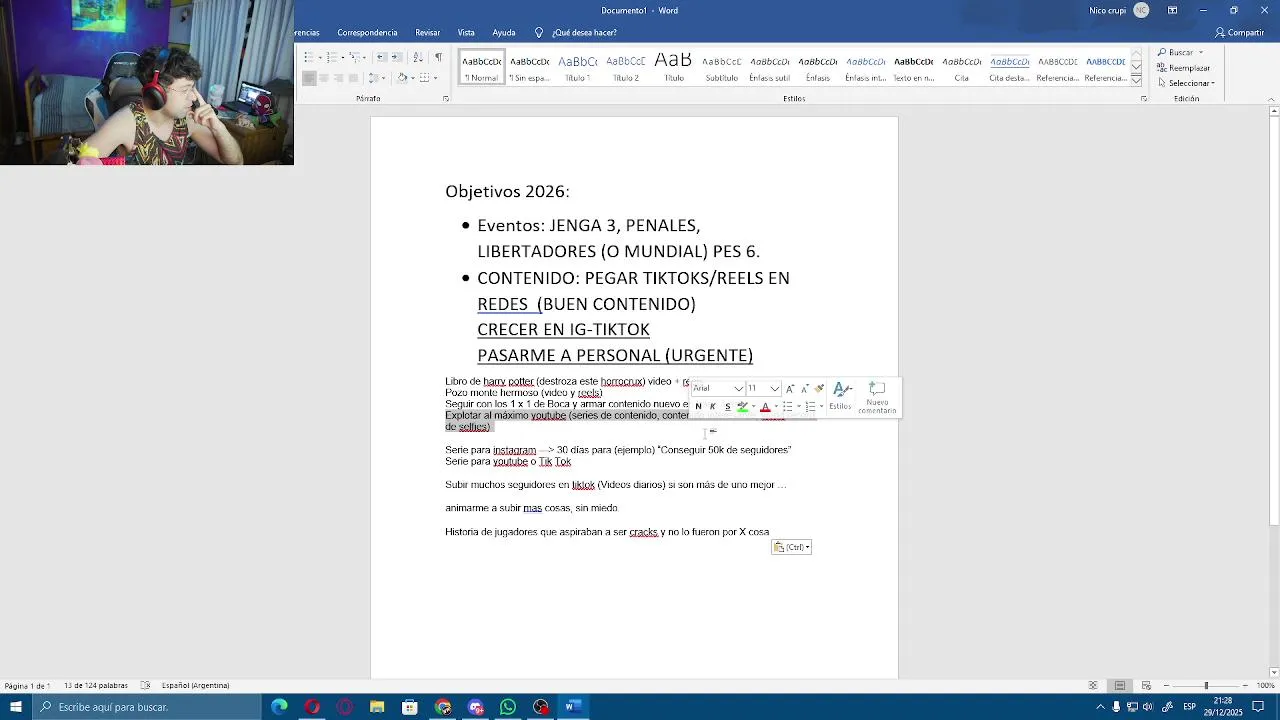1280x720 pixels.
Task: Open the Correspondencia ribbon tab
Action: (367, 33)
